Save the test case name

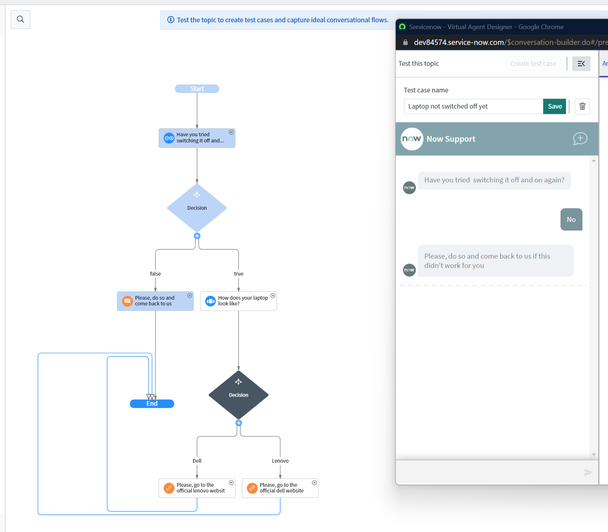click(554, 106)
